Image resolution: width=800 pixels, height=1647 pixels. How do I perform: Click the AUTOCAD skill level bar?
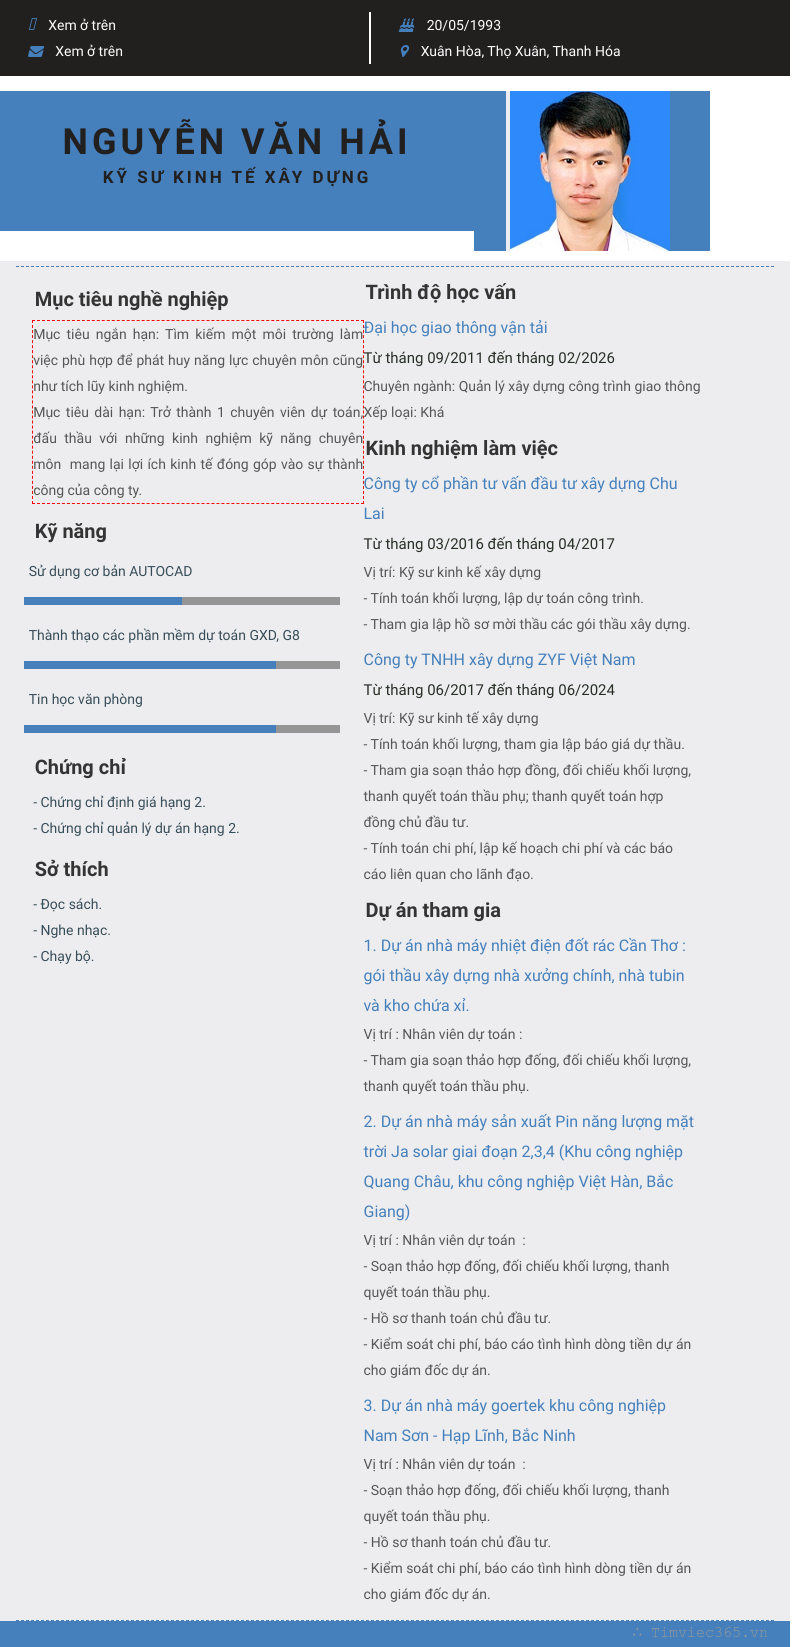pos(182,601)
